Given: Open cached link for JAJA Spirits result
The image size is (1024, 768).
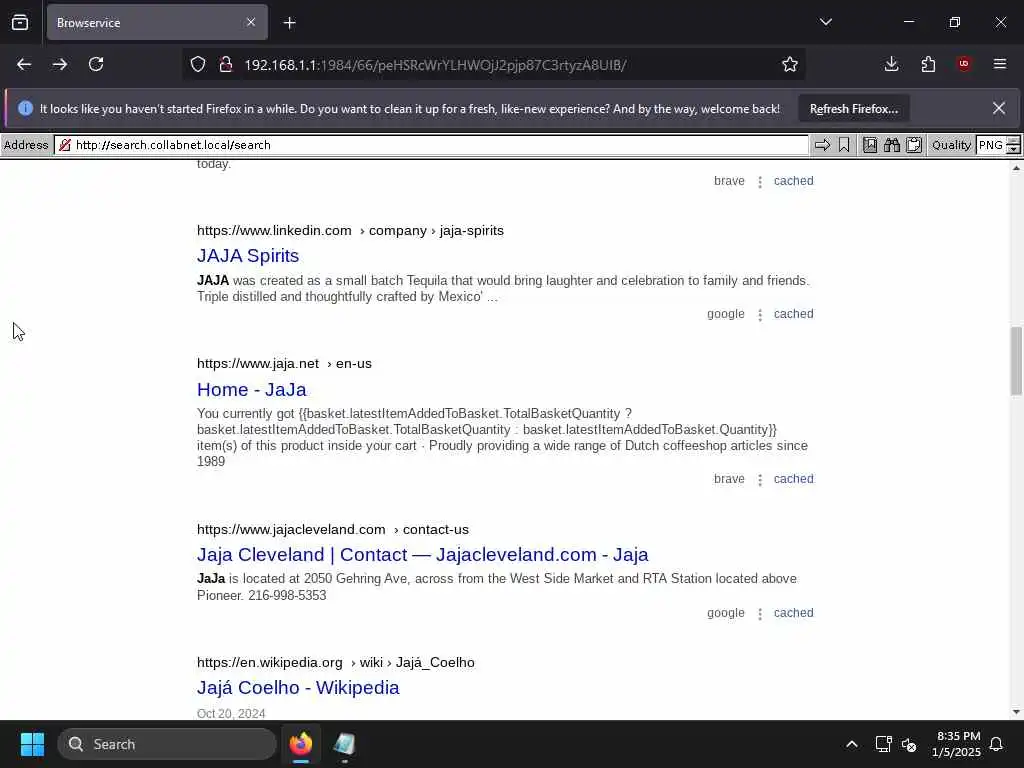Looking at the screenshot, I should [793, 314].
